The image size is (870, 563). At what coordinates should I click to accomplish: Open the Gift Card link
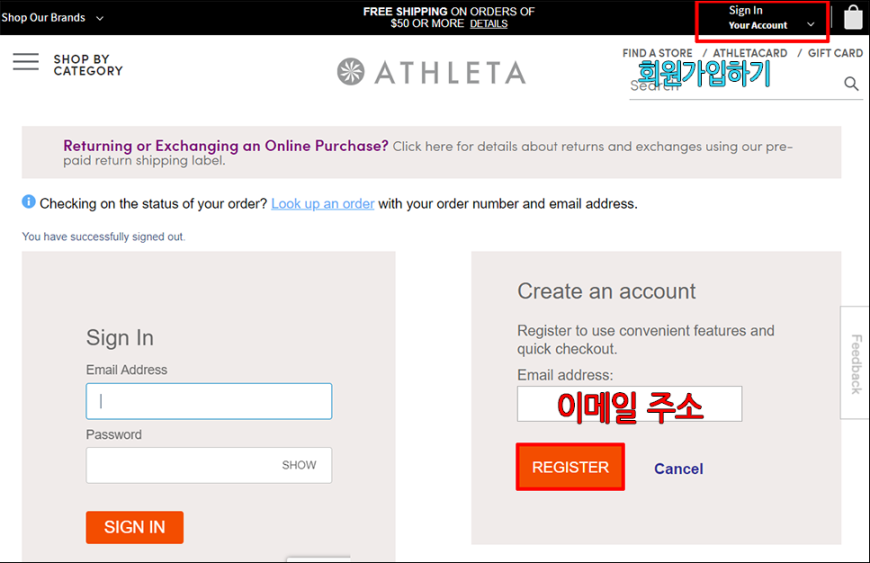[x=835, y=53]
